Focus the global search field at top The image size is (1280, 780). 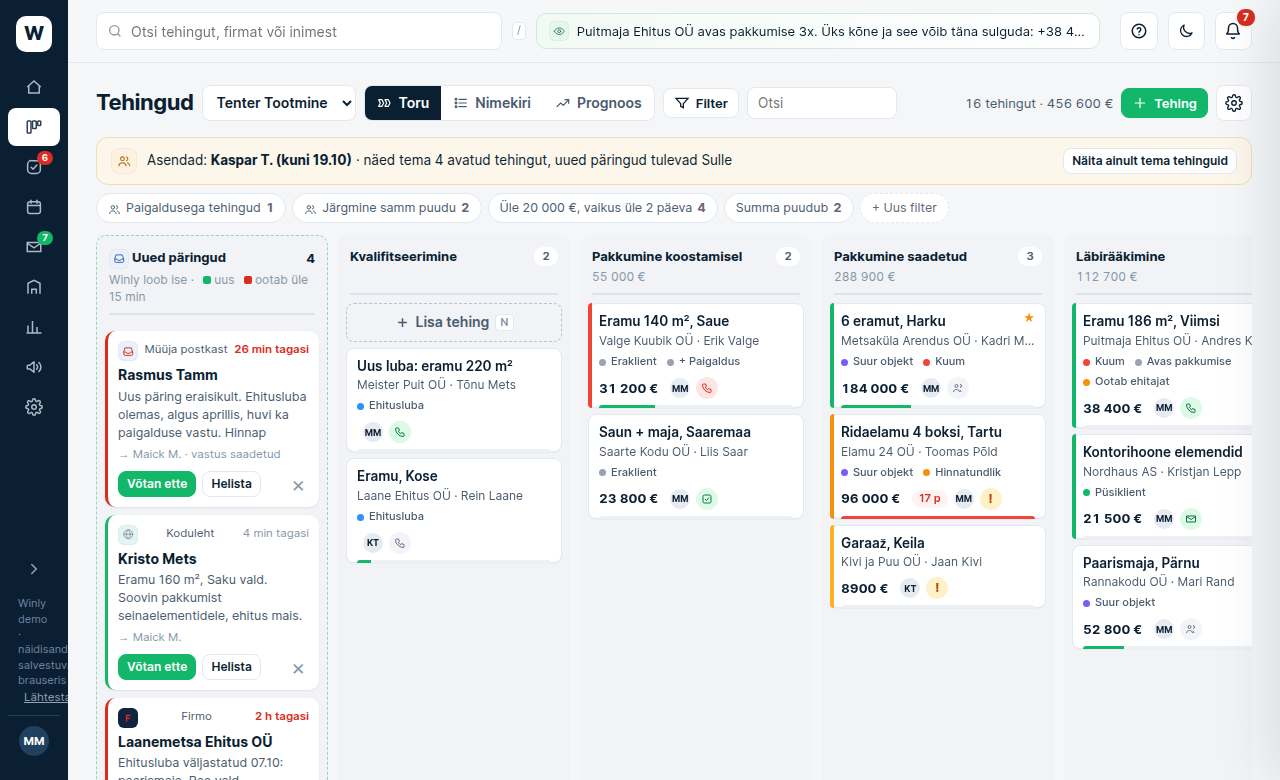[299, 31]
